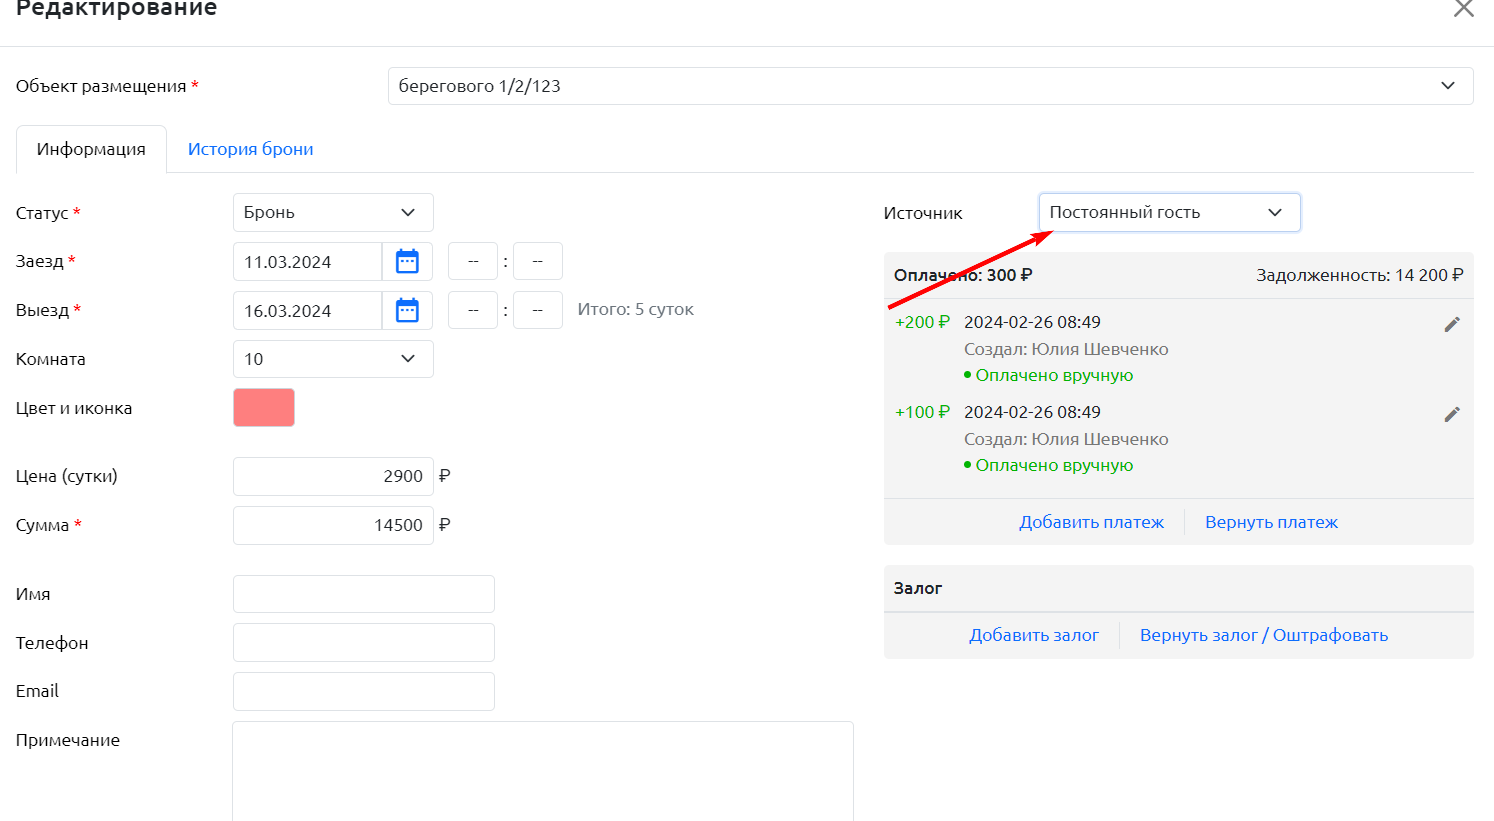The width and height of the screenshot is (1494, 821).
Task: Click into the Примечание text area
Action: (543, 771)
